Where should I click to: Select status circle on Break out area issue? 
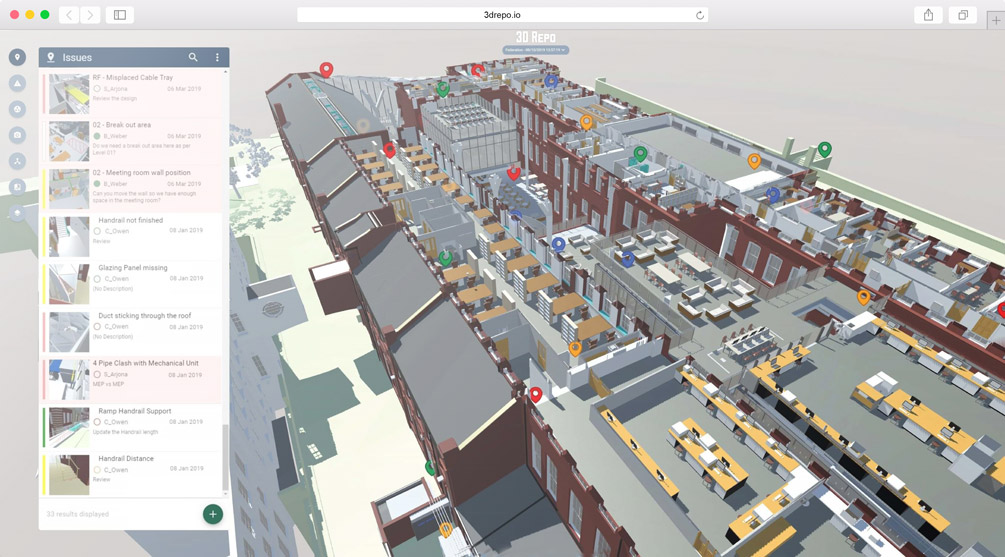(x=97, y=136)
